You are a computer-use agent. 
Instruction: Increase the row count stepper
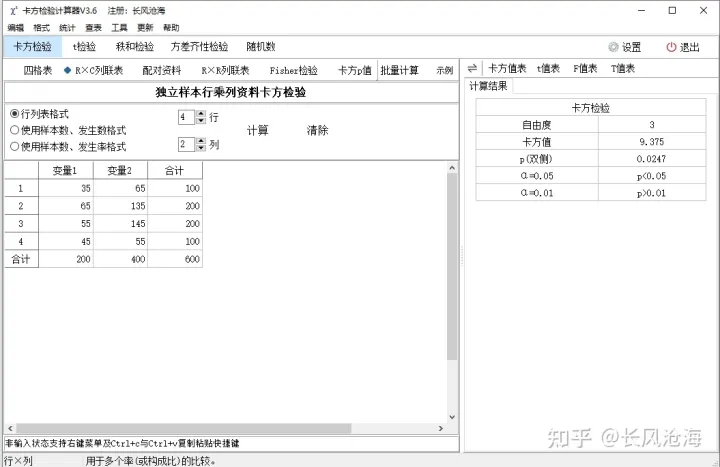click(x=201, y=114)
